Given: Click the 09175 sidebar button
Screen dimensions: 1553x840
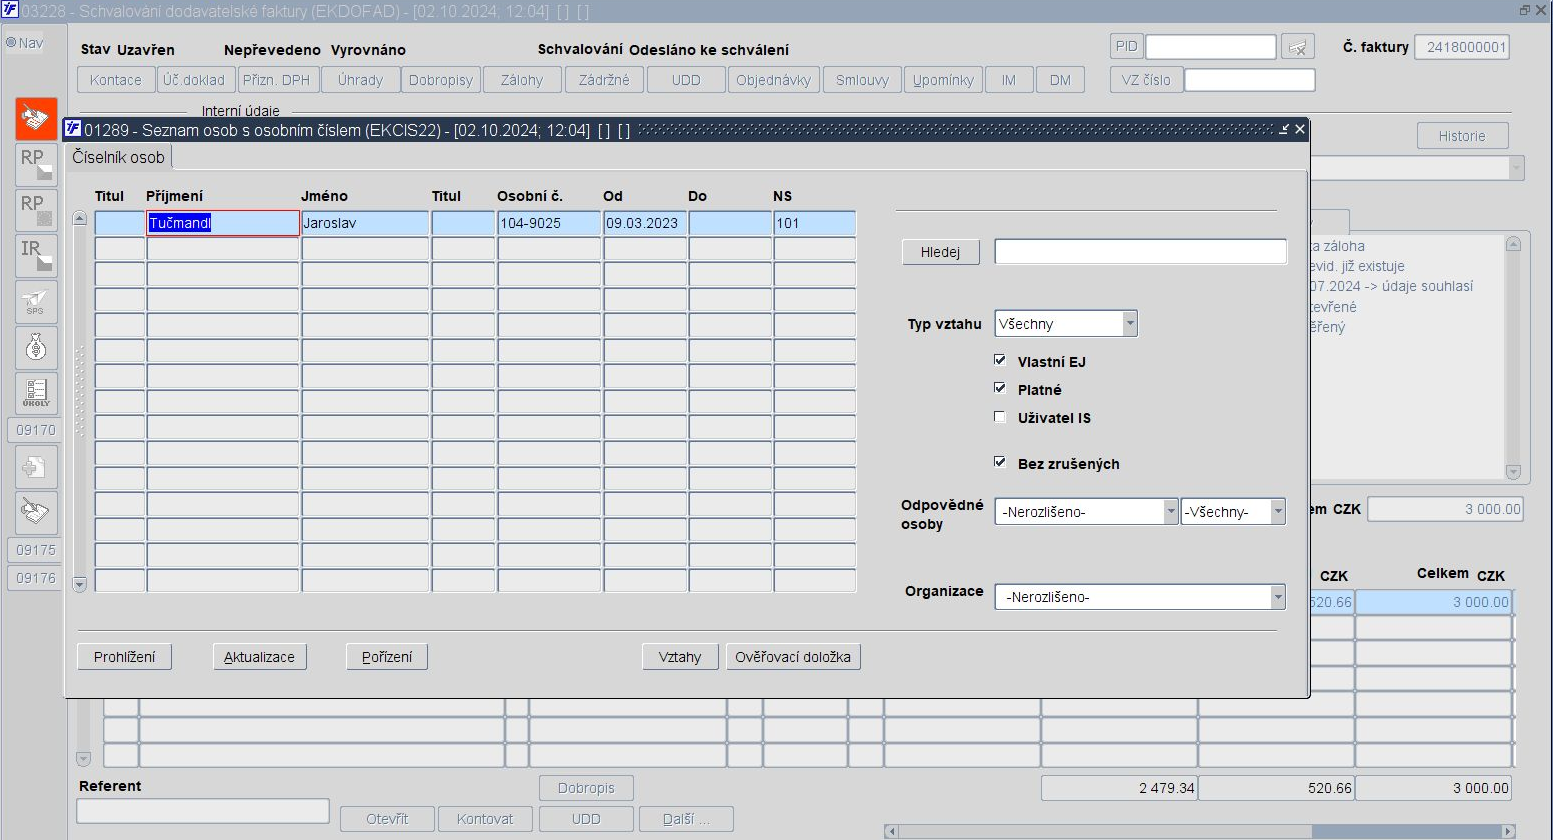Looking at the screenshot, I should 36,550.
